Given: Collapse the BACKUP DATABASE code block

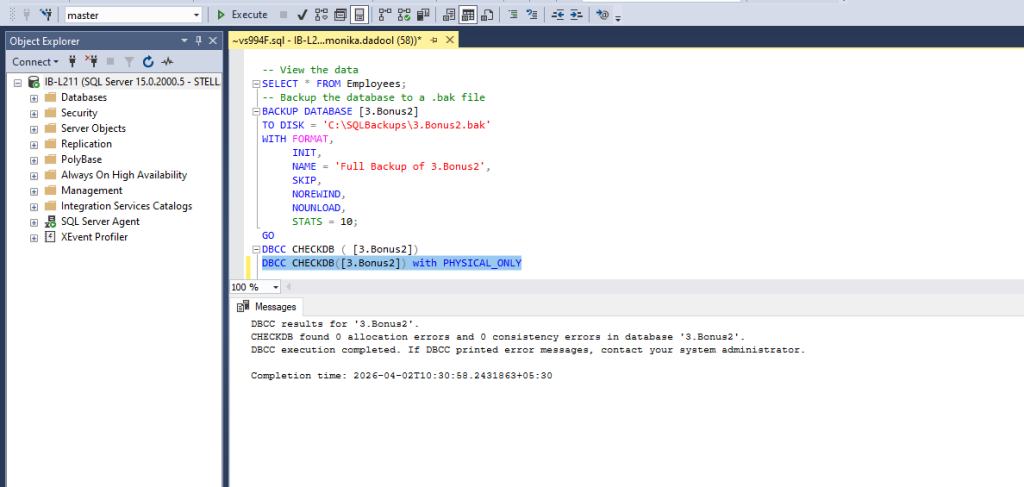Looking at the screenshot, I should click(x=256, y=111).
